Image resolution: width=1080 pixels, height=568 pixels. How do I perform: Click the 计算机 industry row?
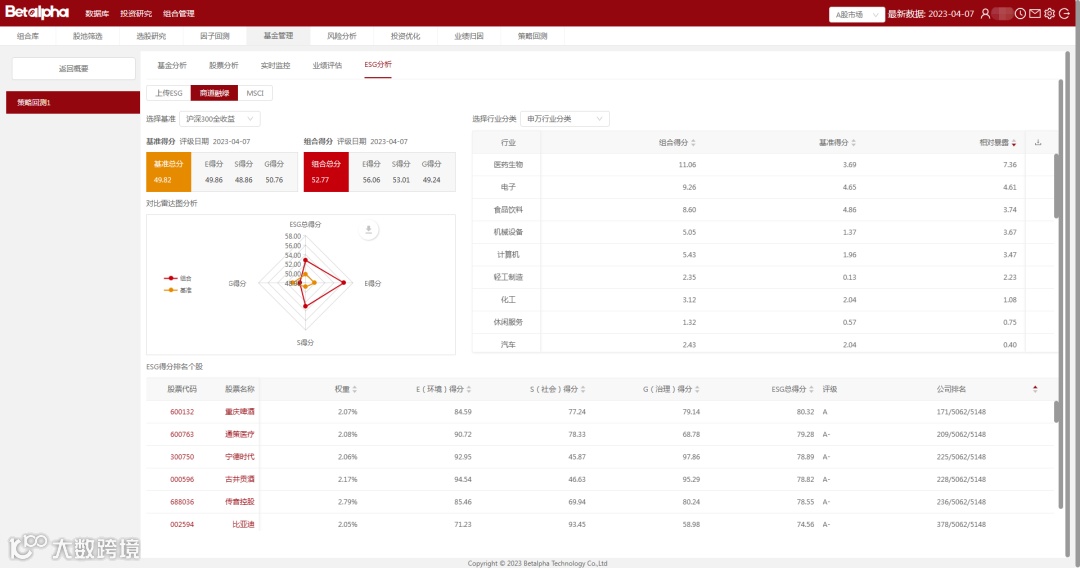763,255
